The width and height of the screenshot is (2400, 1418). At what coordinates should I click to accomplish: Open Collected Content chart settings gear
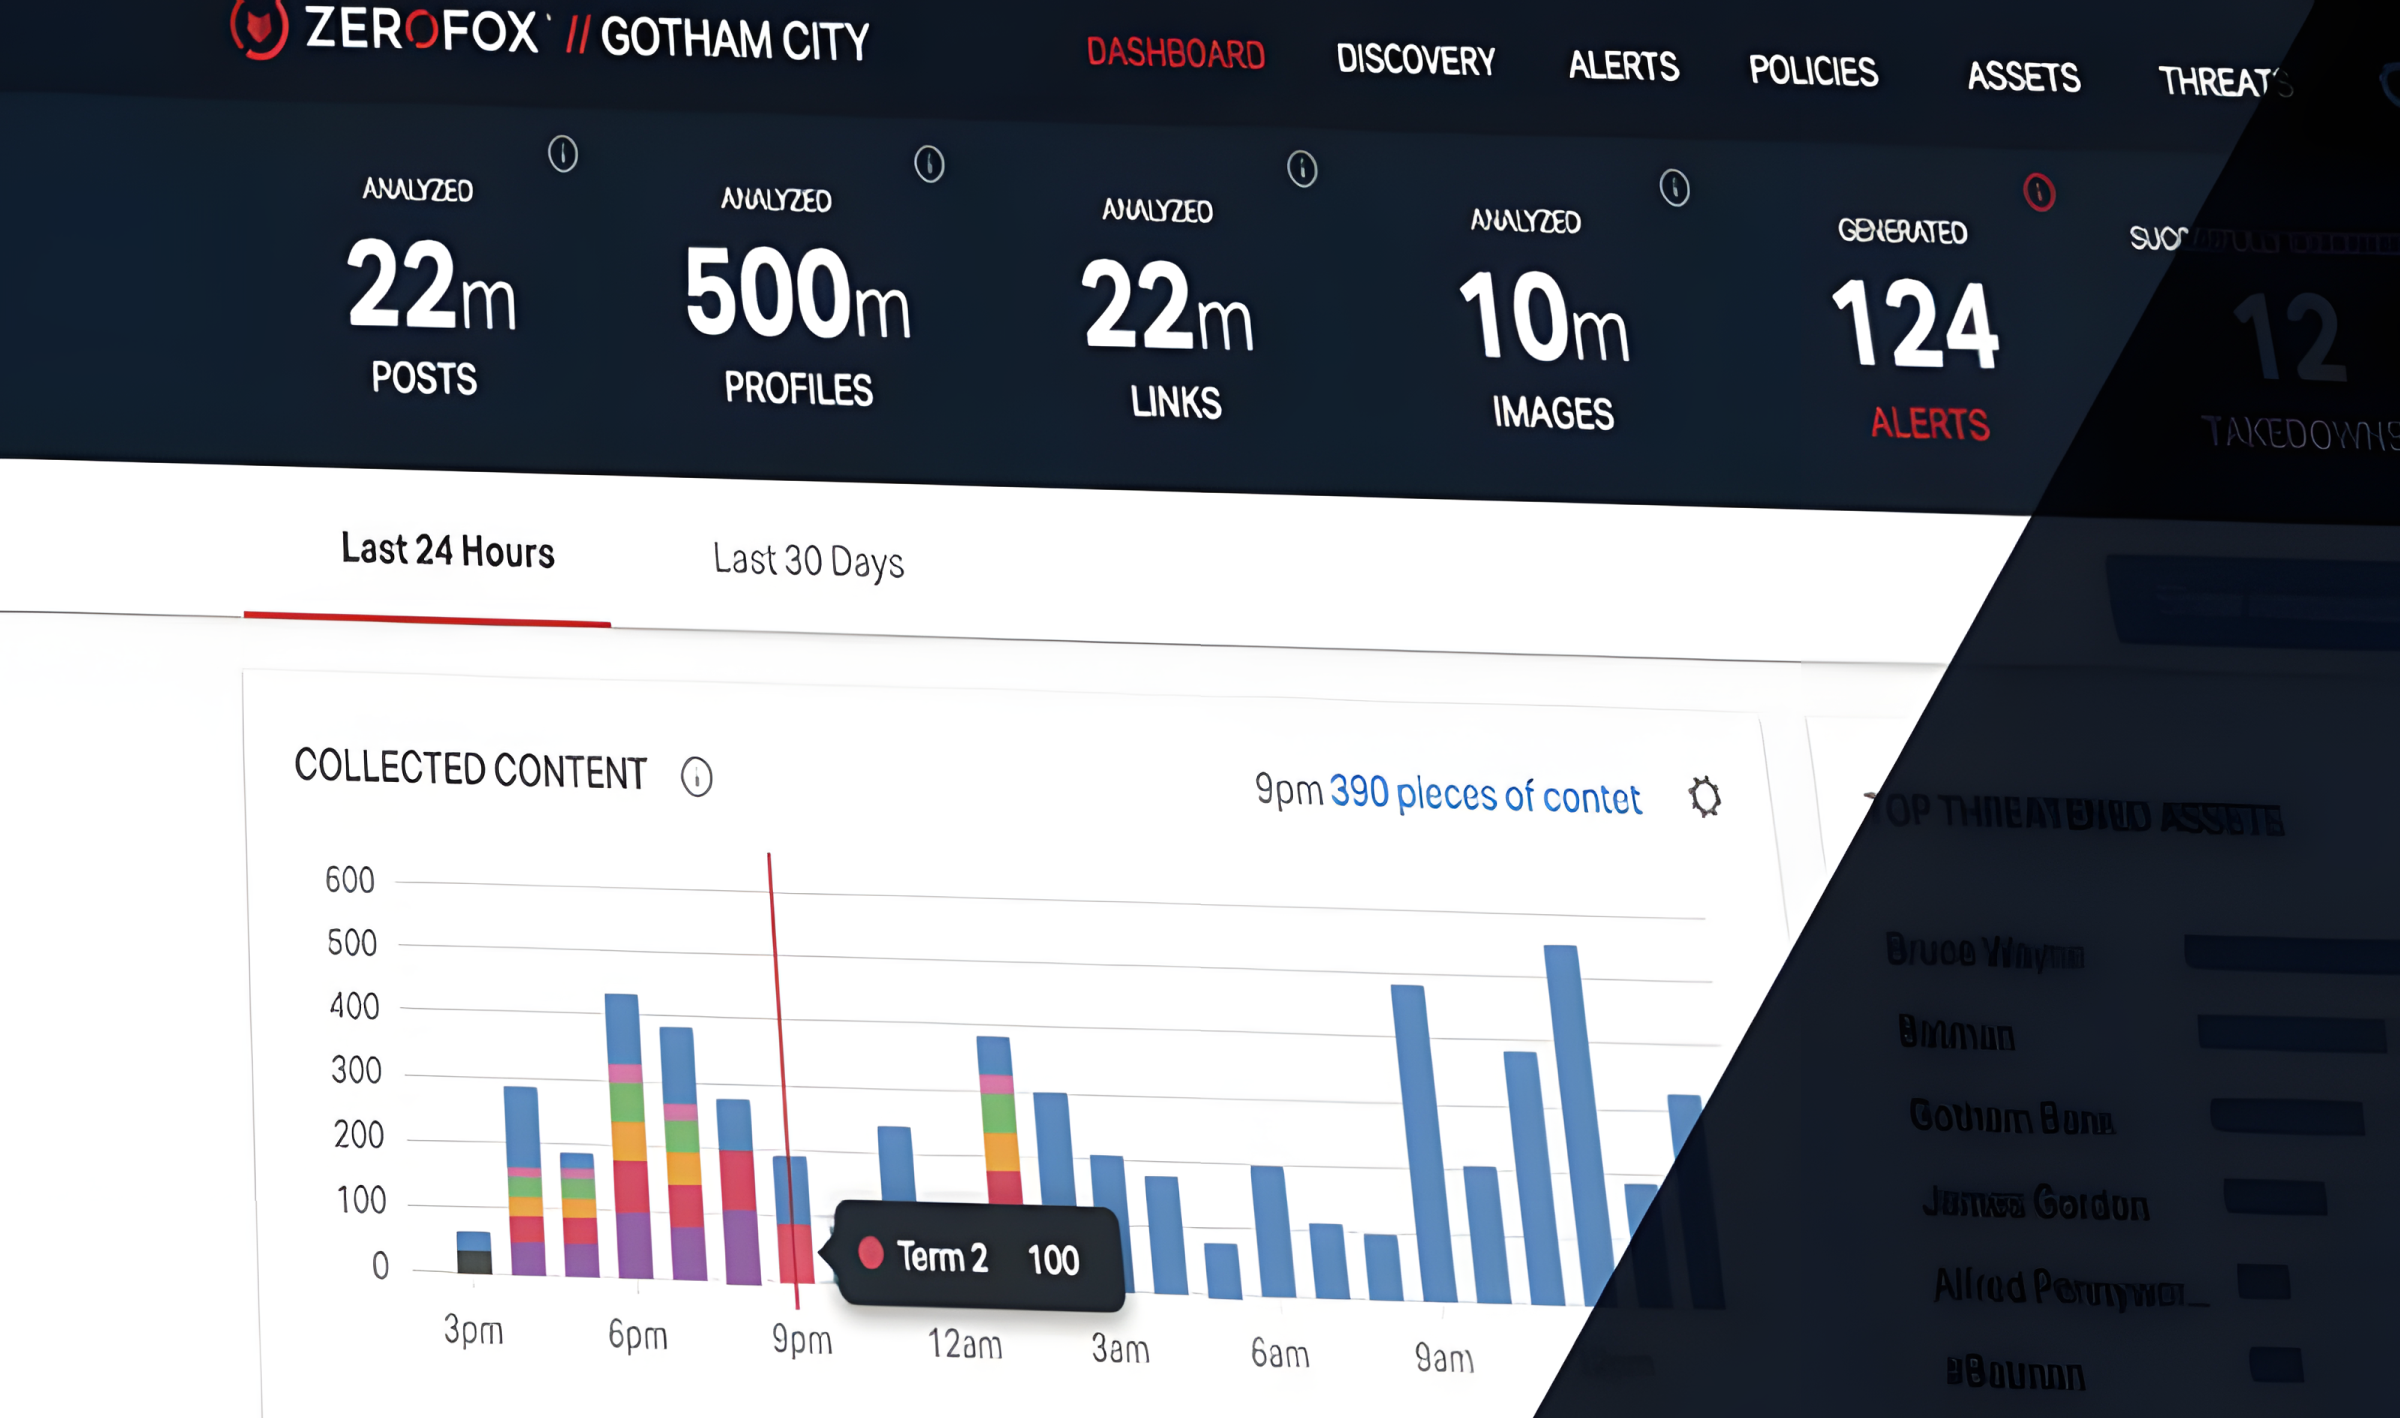pos(1705,797)
